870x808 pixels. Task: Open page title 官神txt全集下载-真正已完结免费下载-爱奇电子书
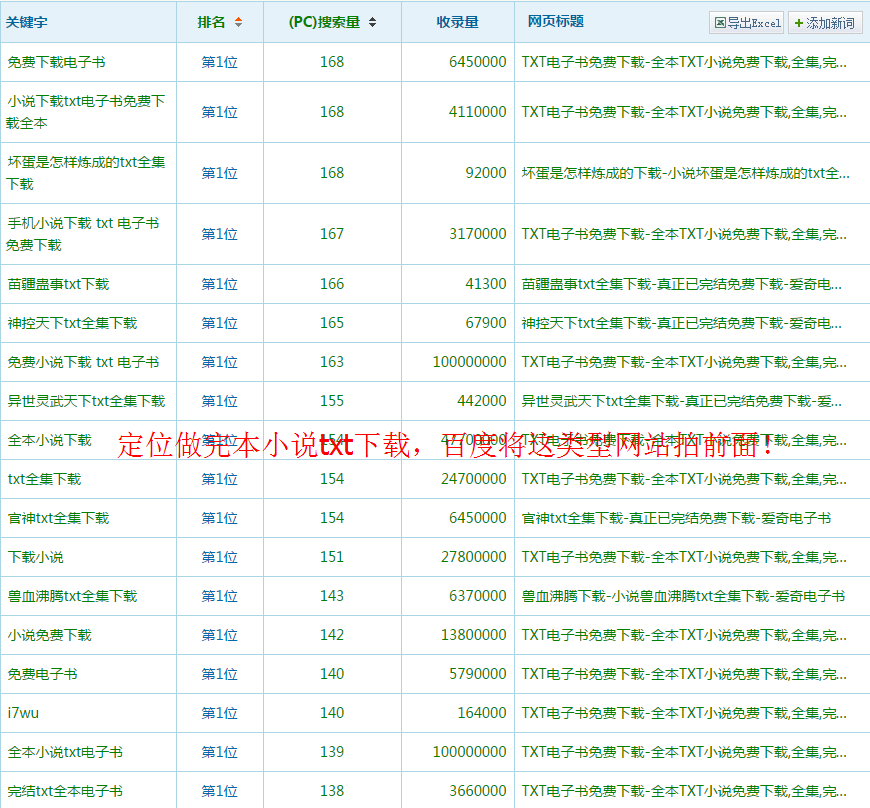coord(676,518)
